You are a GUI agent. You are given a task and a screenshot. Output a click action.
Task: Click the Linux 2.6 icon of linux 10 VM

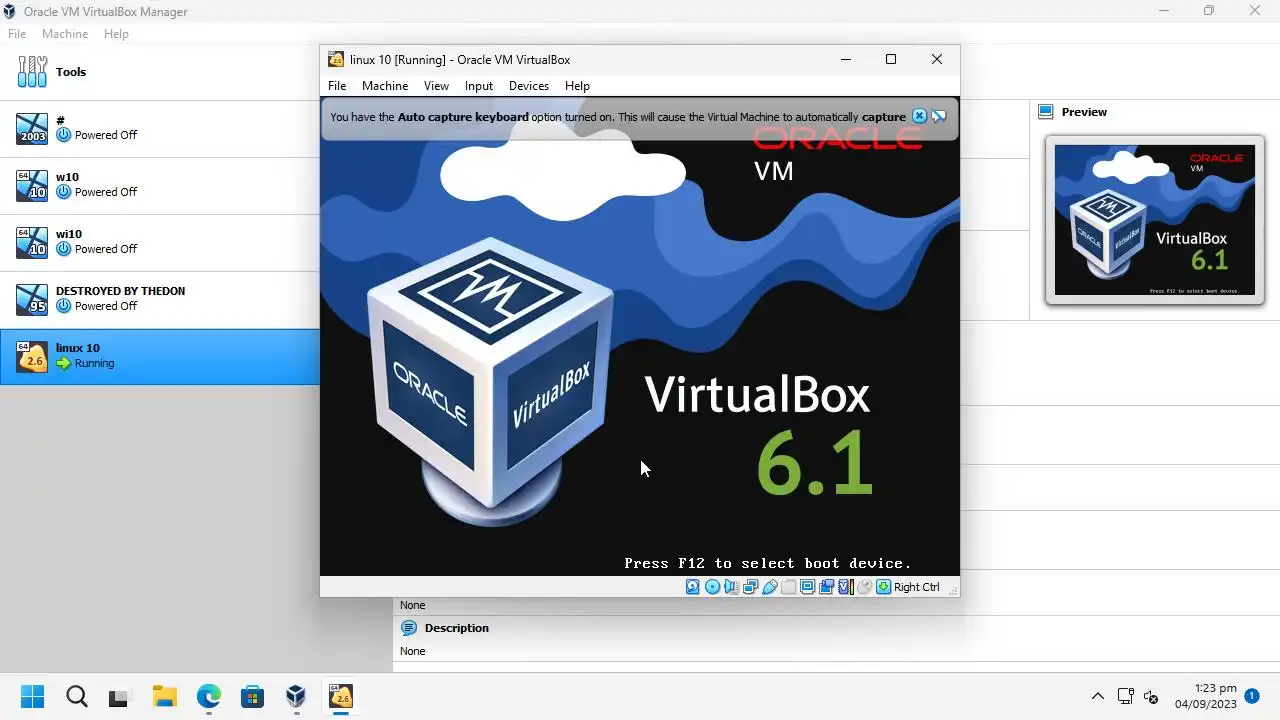[x=32, y=356]
